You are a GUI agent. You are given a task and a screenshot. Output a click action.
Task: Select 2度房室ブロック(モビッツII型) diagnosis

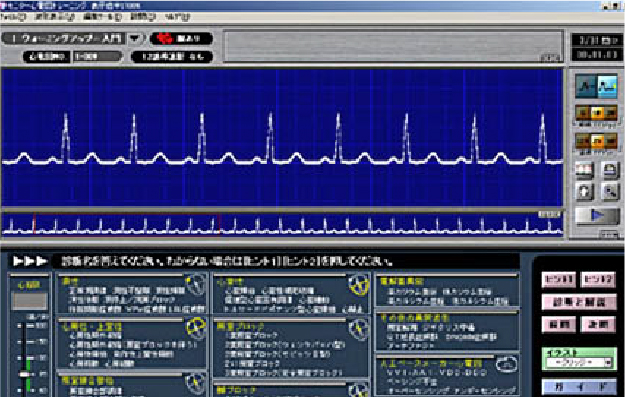click(x=277, y=354)
